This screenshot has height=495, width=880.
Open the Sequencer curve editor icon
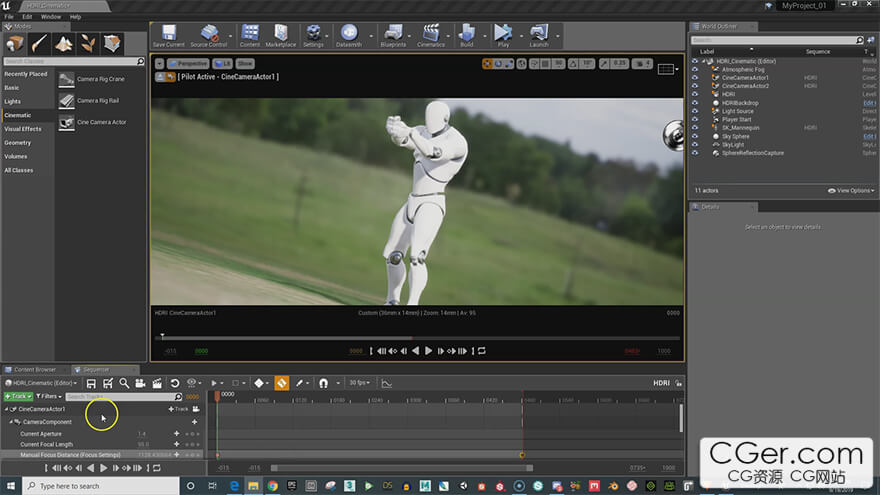pos(387,383)
